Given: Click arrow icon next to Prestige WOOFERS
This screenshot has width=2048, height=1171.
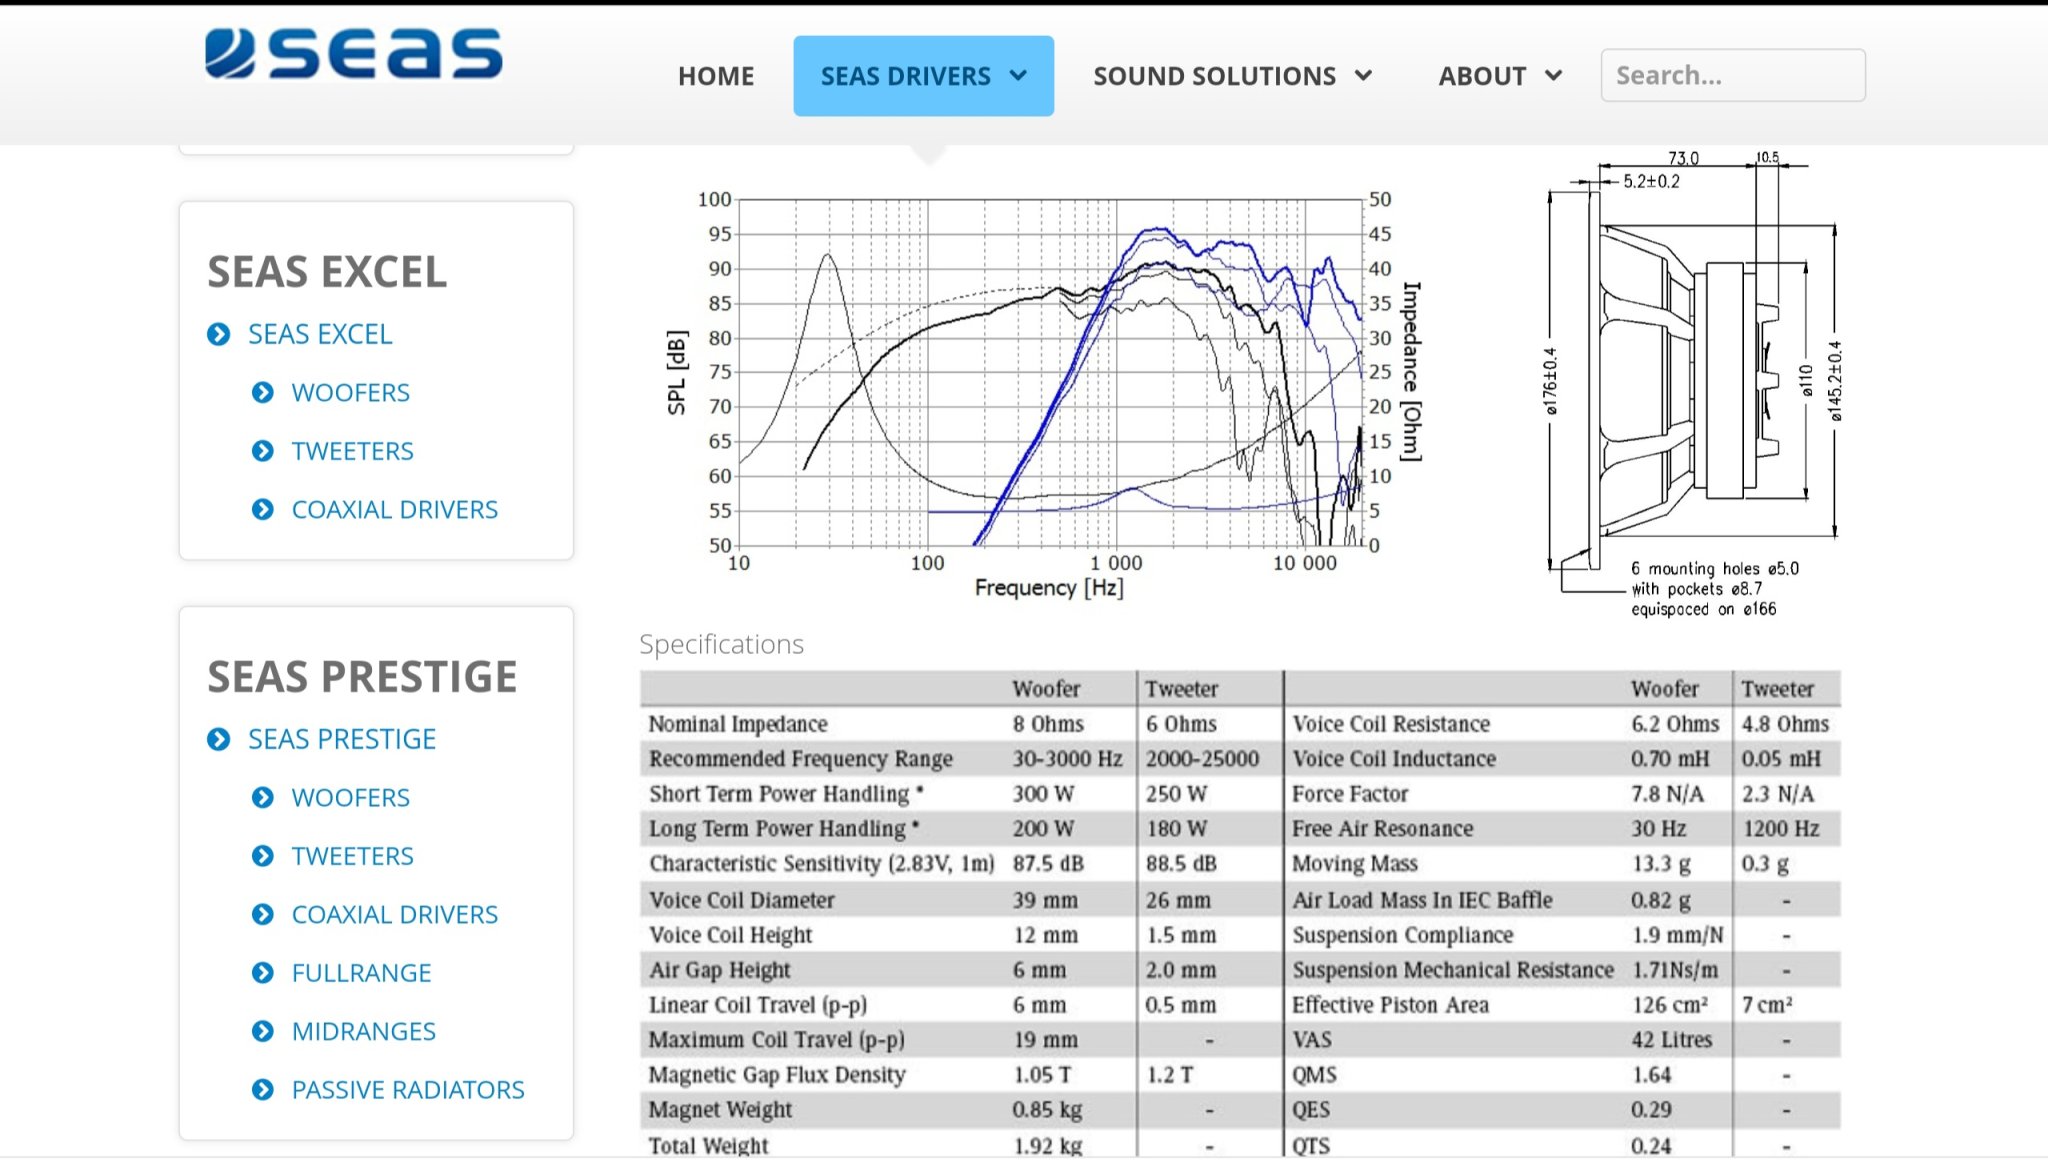Looking at the screenshot, I should 262,797.
